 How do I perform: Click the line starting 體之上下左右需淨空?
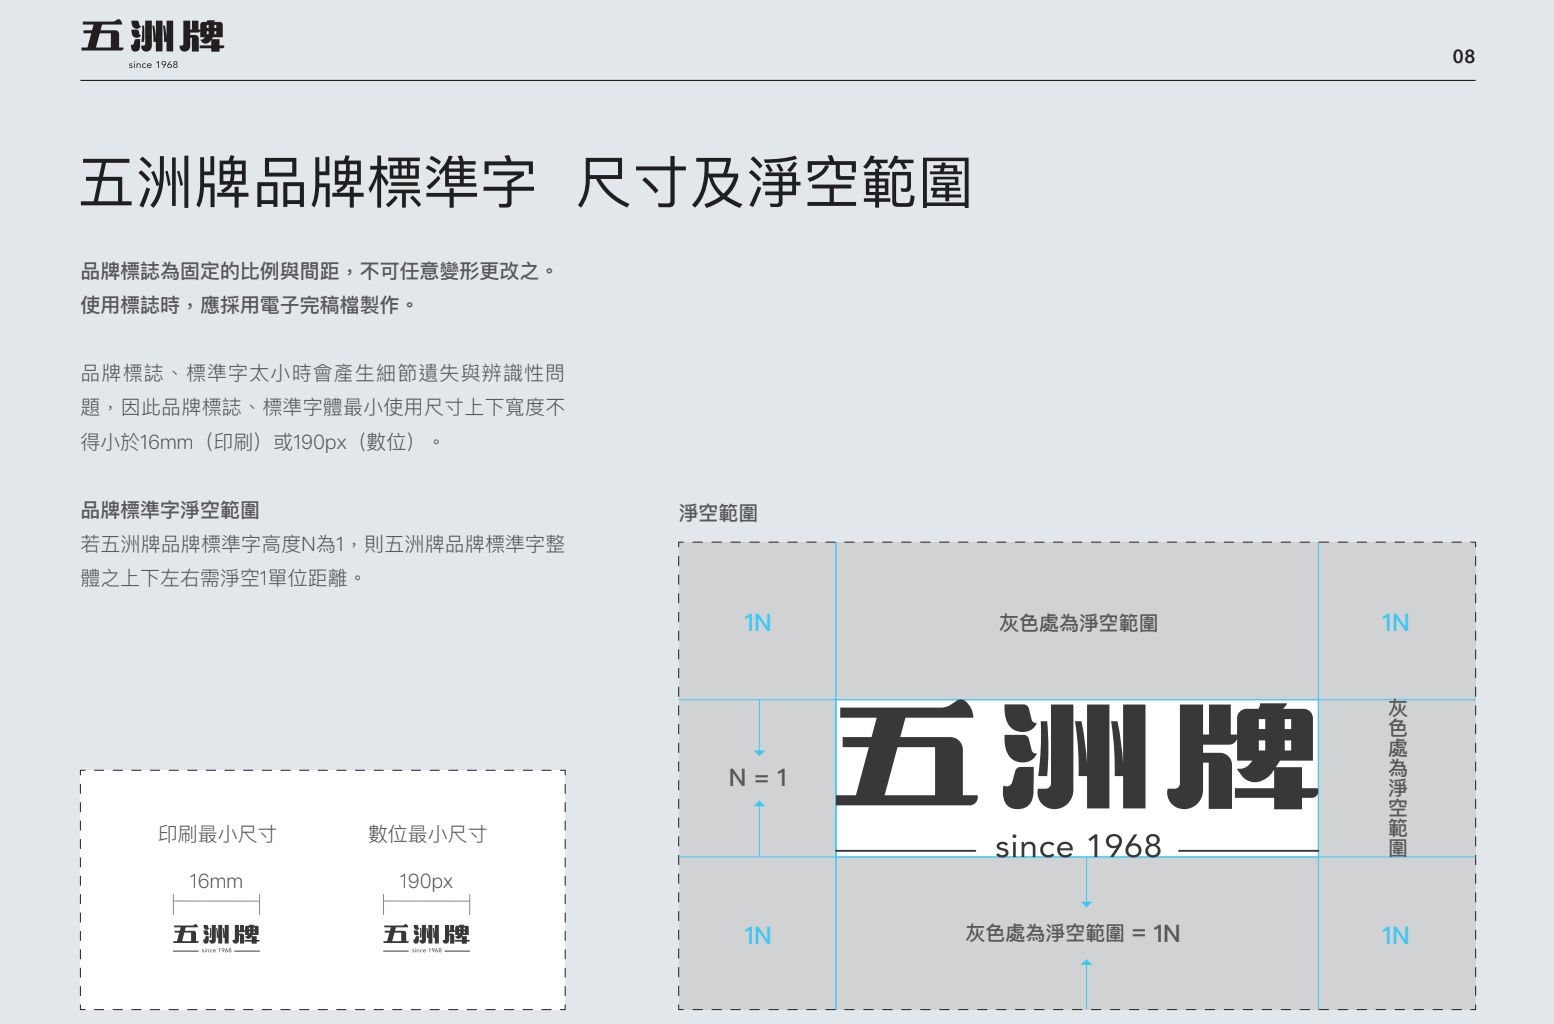click(x=222, y=578)
